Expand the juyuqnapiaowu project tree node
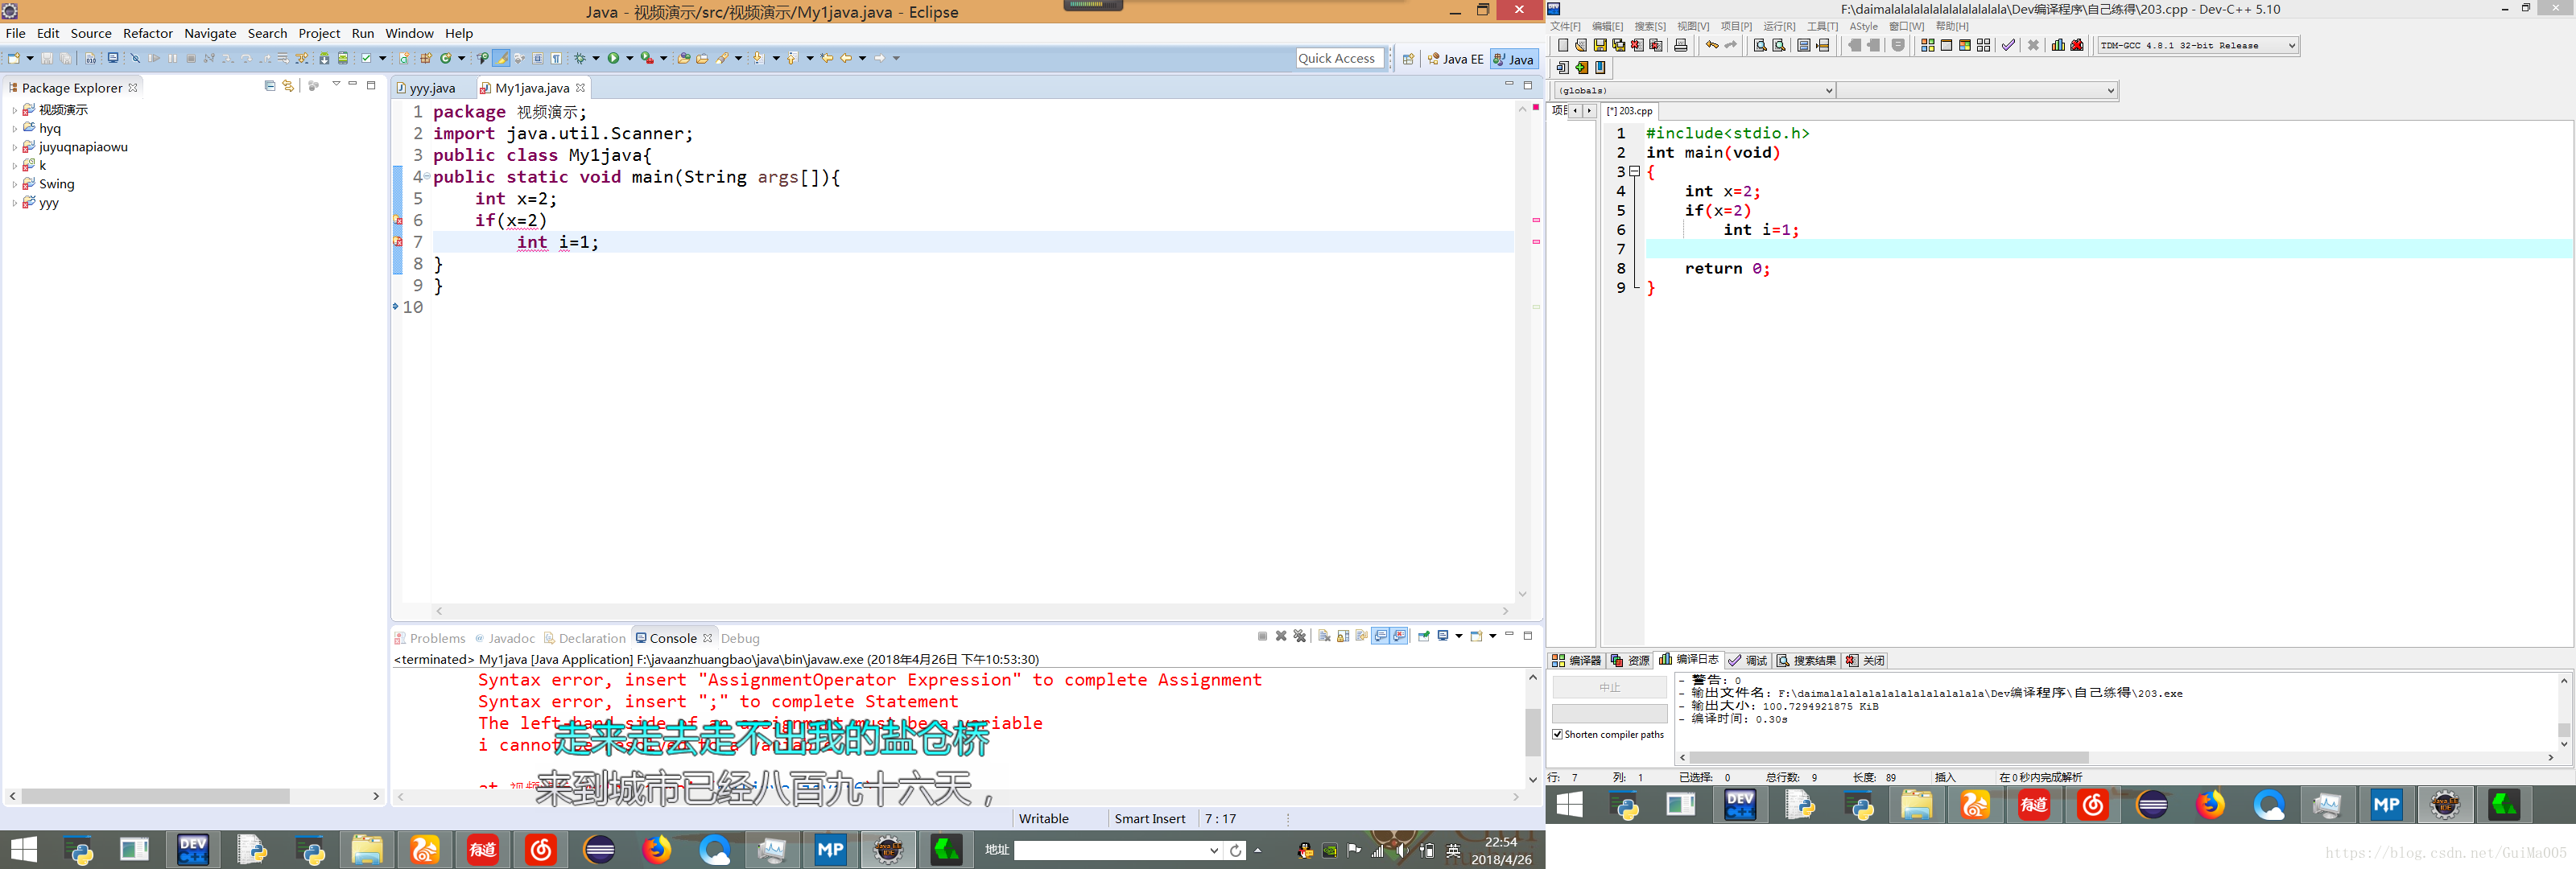Image resolution: width=2576 pixels, height=869 pixels. pos(14,147)
